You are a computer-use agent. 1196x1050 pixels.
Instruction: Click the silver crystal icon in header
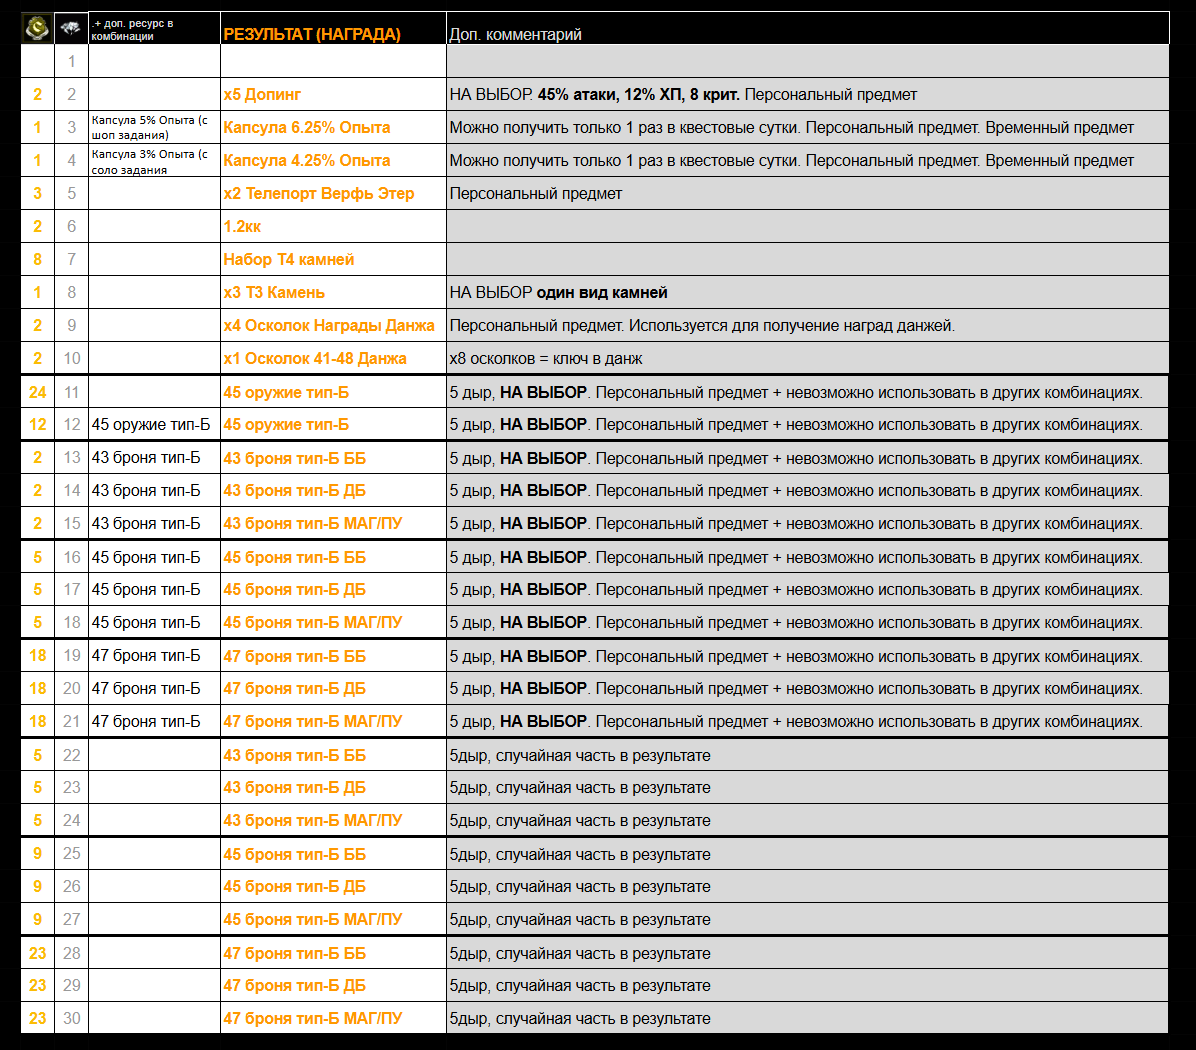71,28
